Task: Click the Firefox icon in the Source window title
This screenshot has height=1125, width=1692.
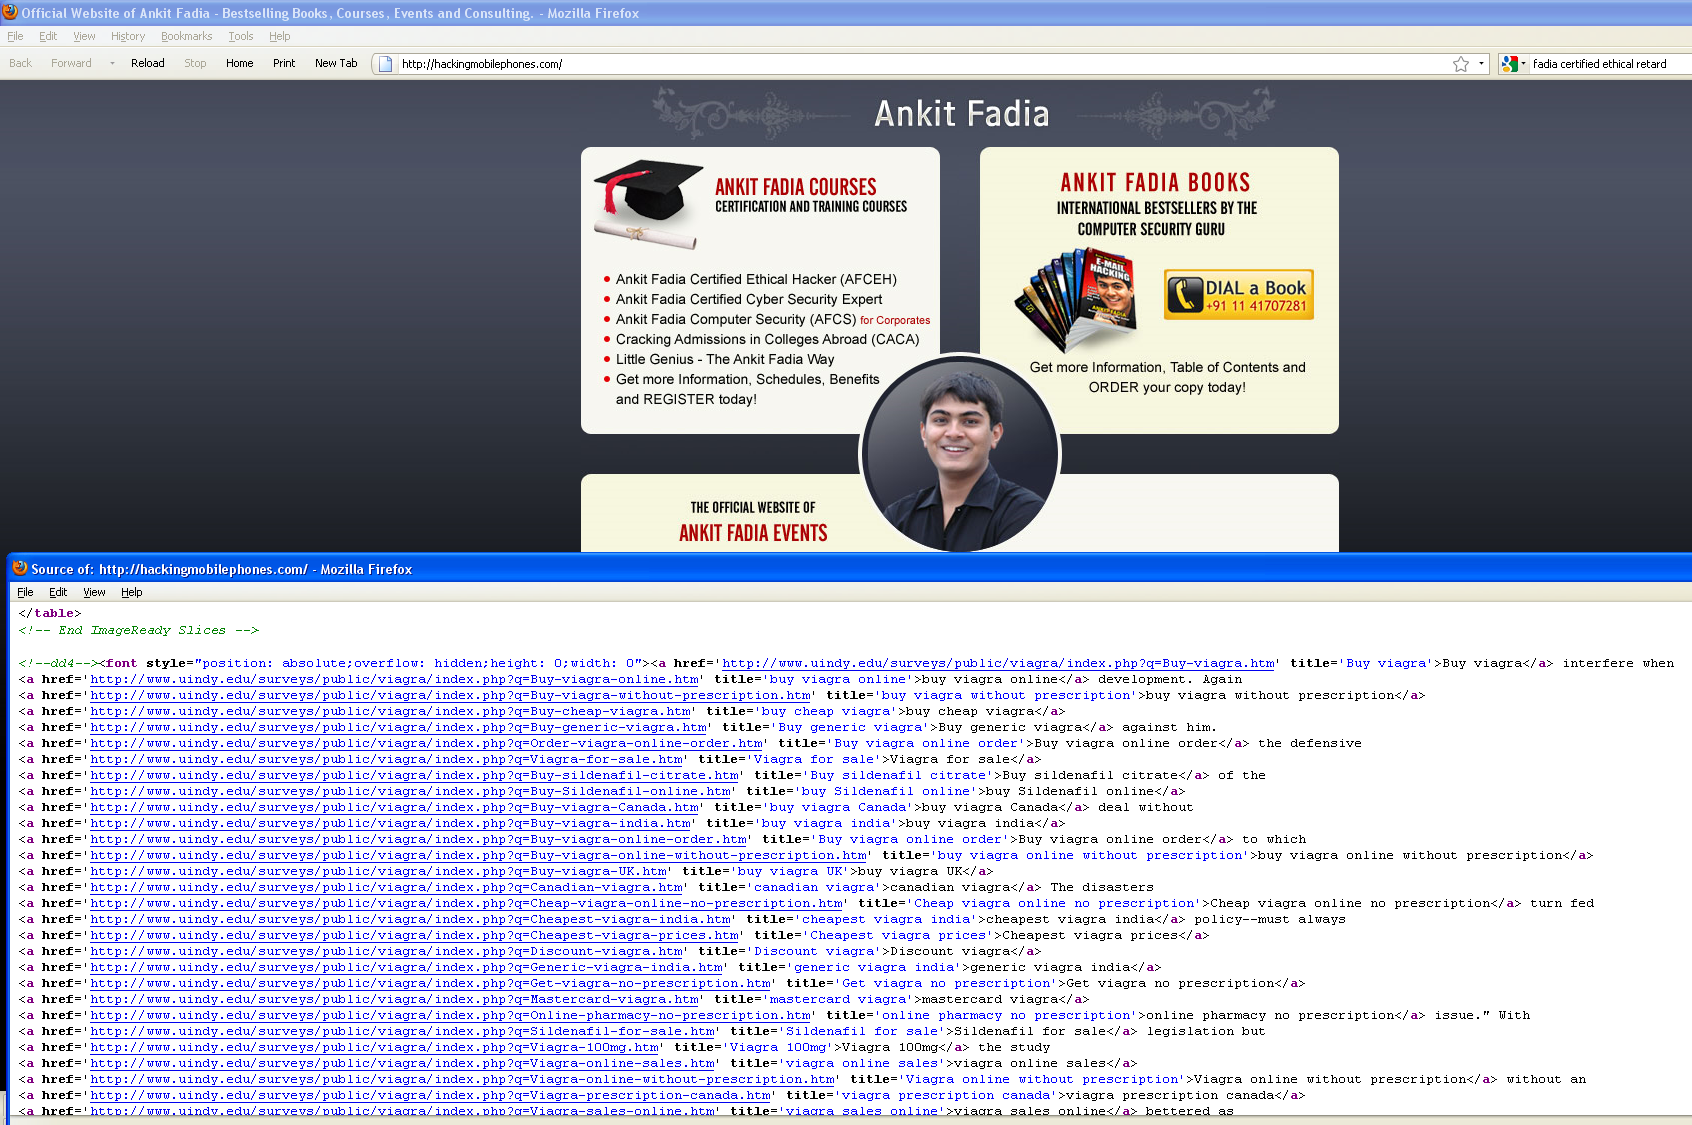Action: (19, 569)
